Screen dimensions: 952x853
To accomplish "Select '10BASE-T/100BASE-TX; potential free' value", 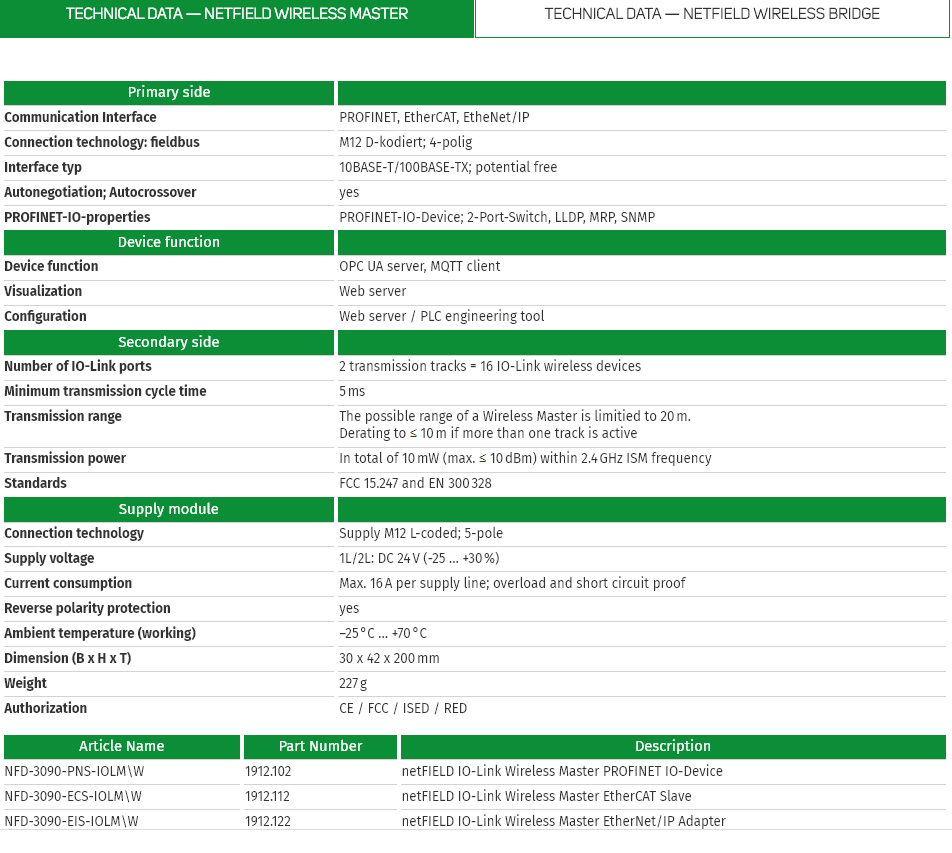I will [x=448, y=167].
